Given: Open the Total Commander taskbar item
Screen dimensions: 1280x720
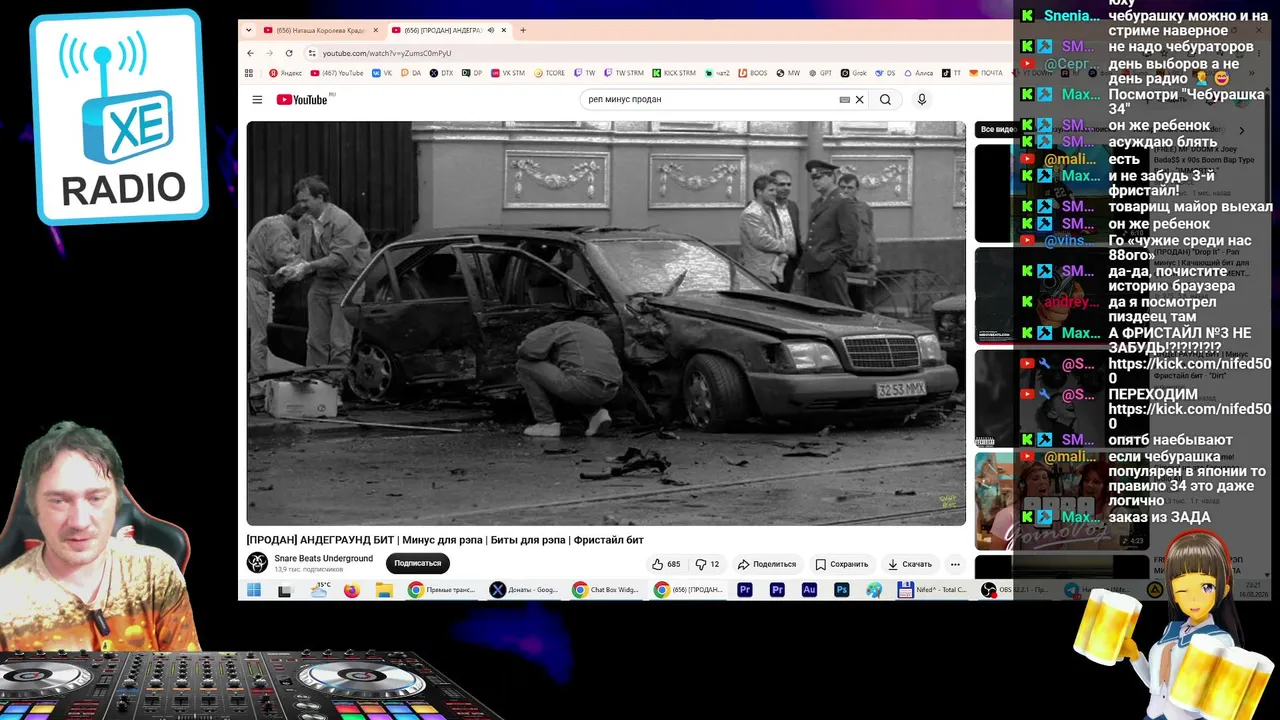Looking at the screenshot, I should pos(932,590).
